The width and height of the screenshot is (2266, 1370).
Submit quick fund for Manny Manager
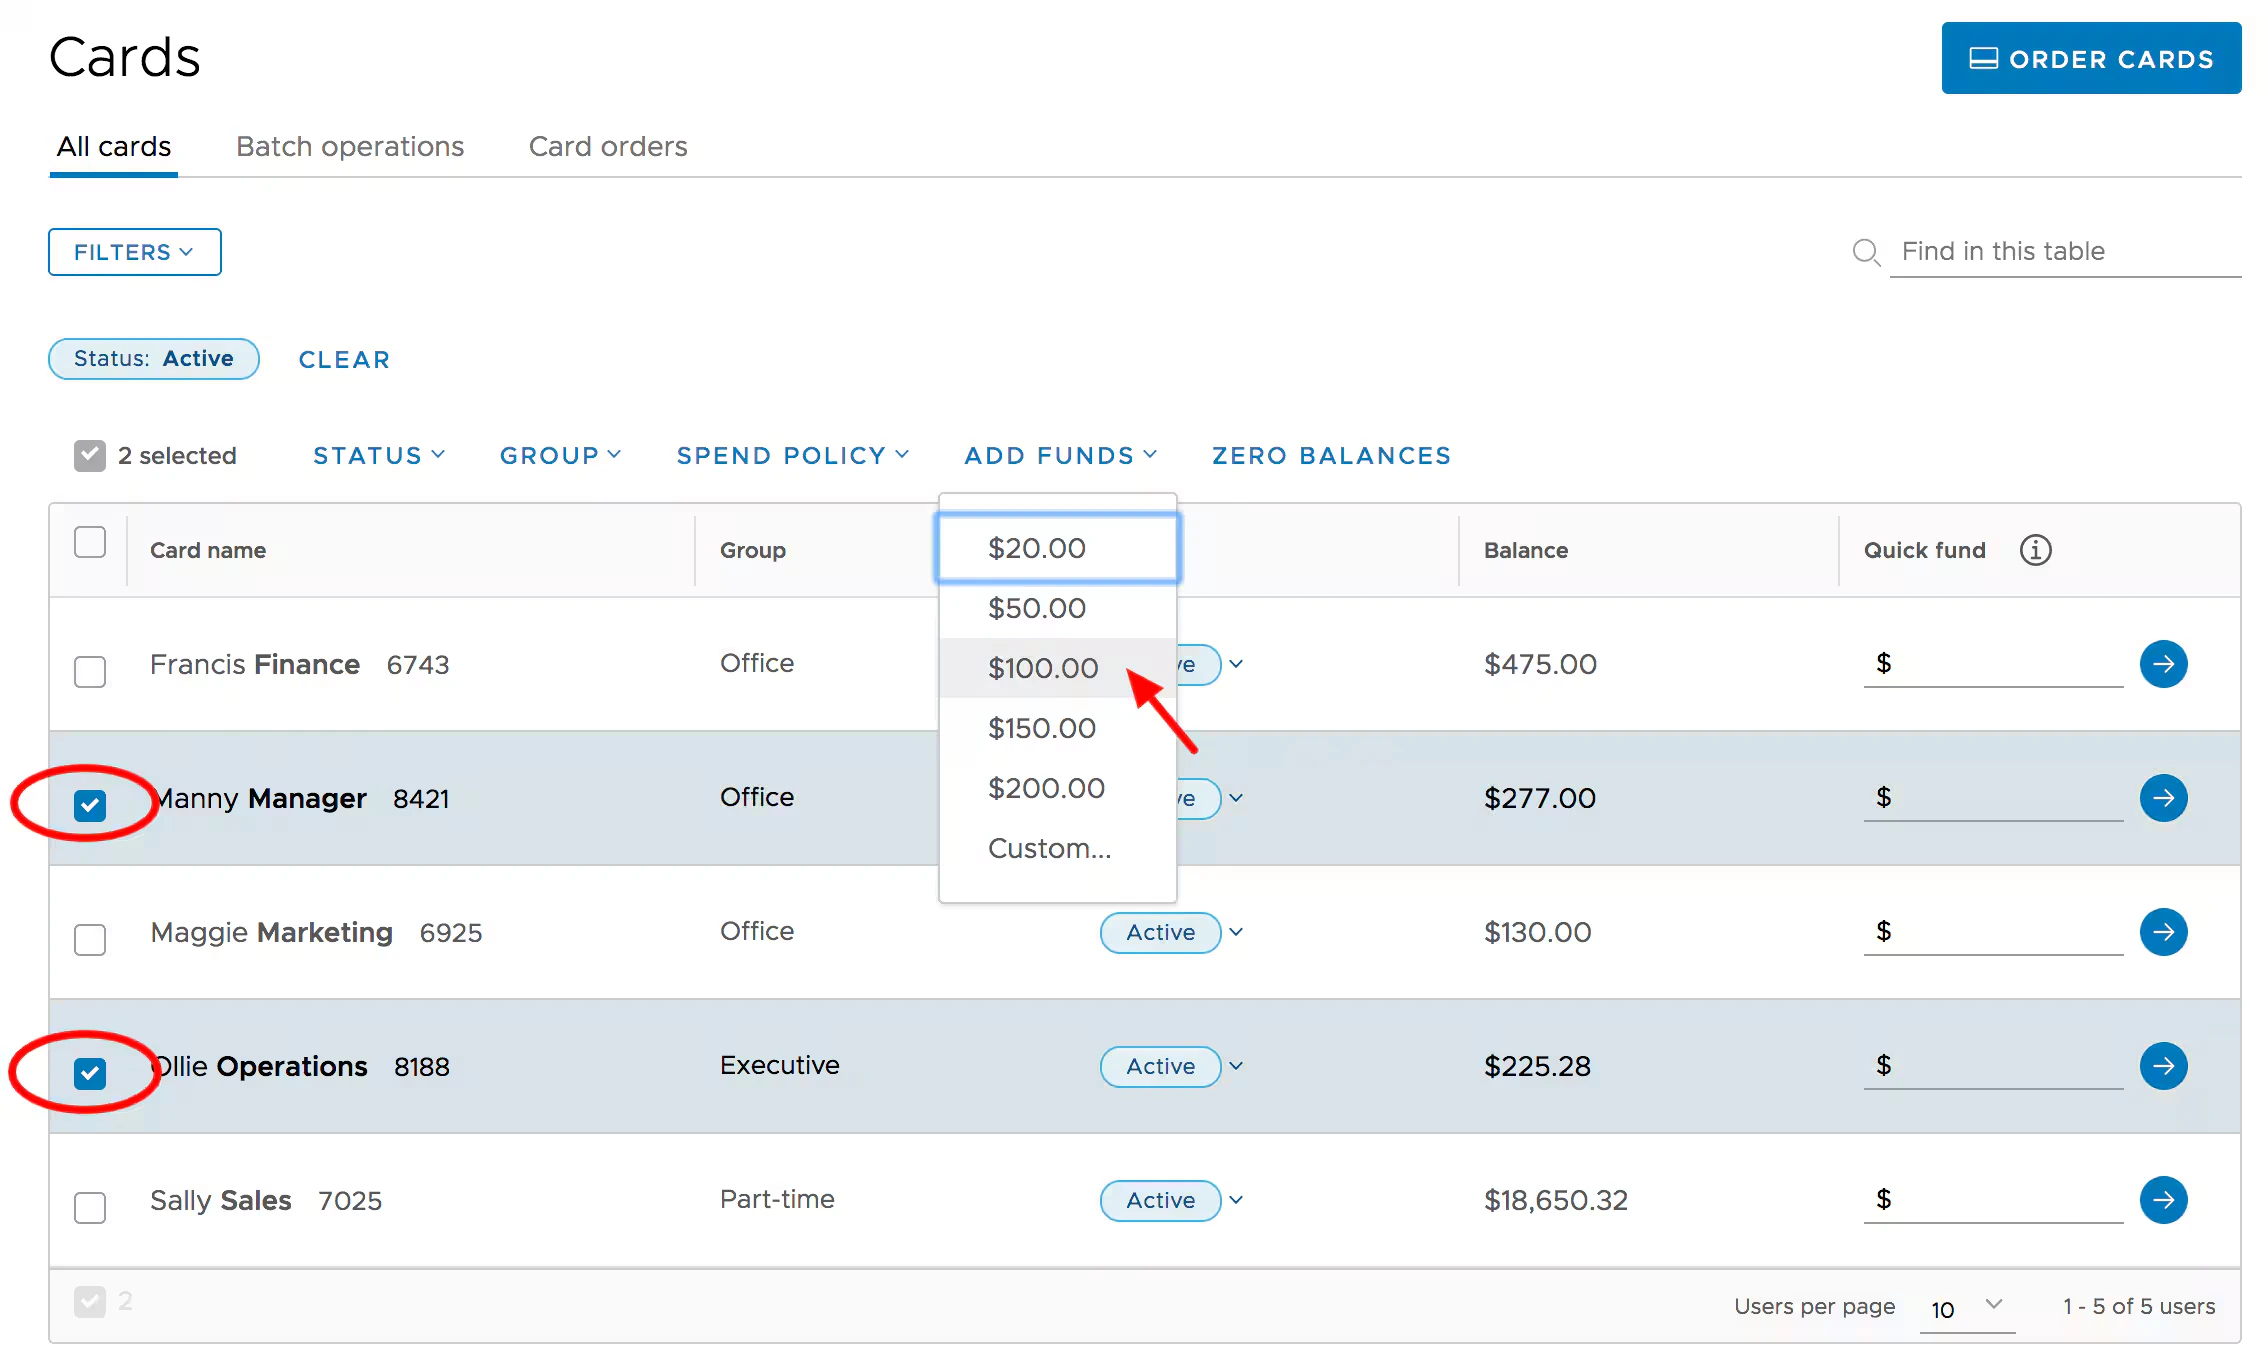point(2163,798)
